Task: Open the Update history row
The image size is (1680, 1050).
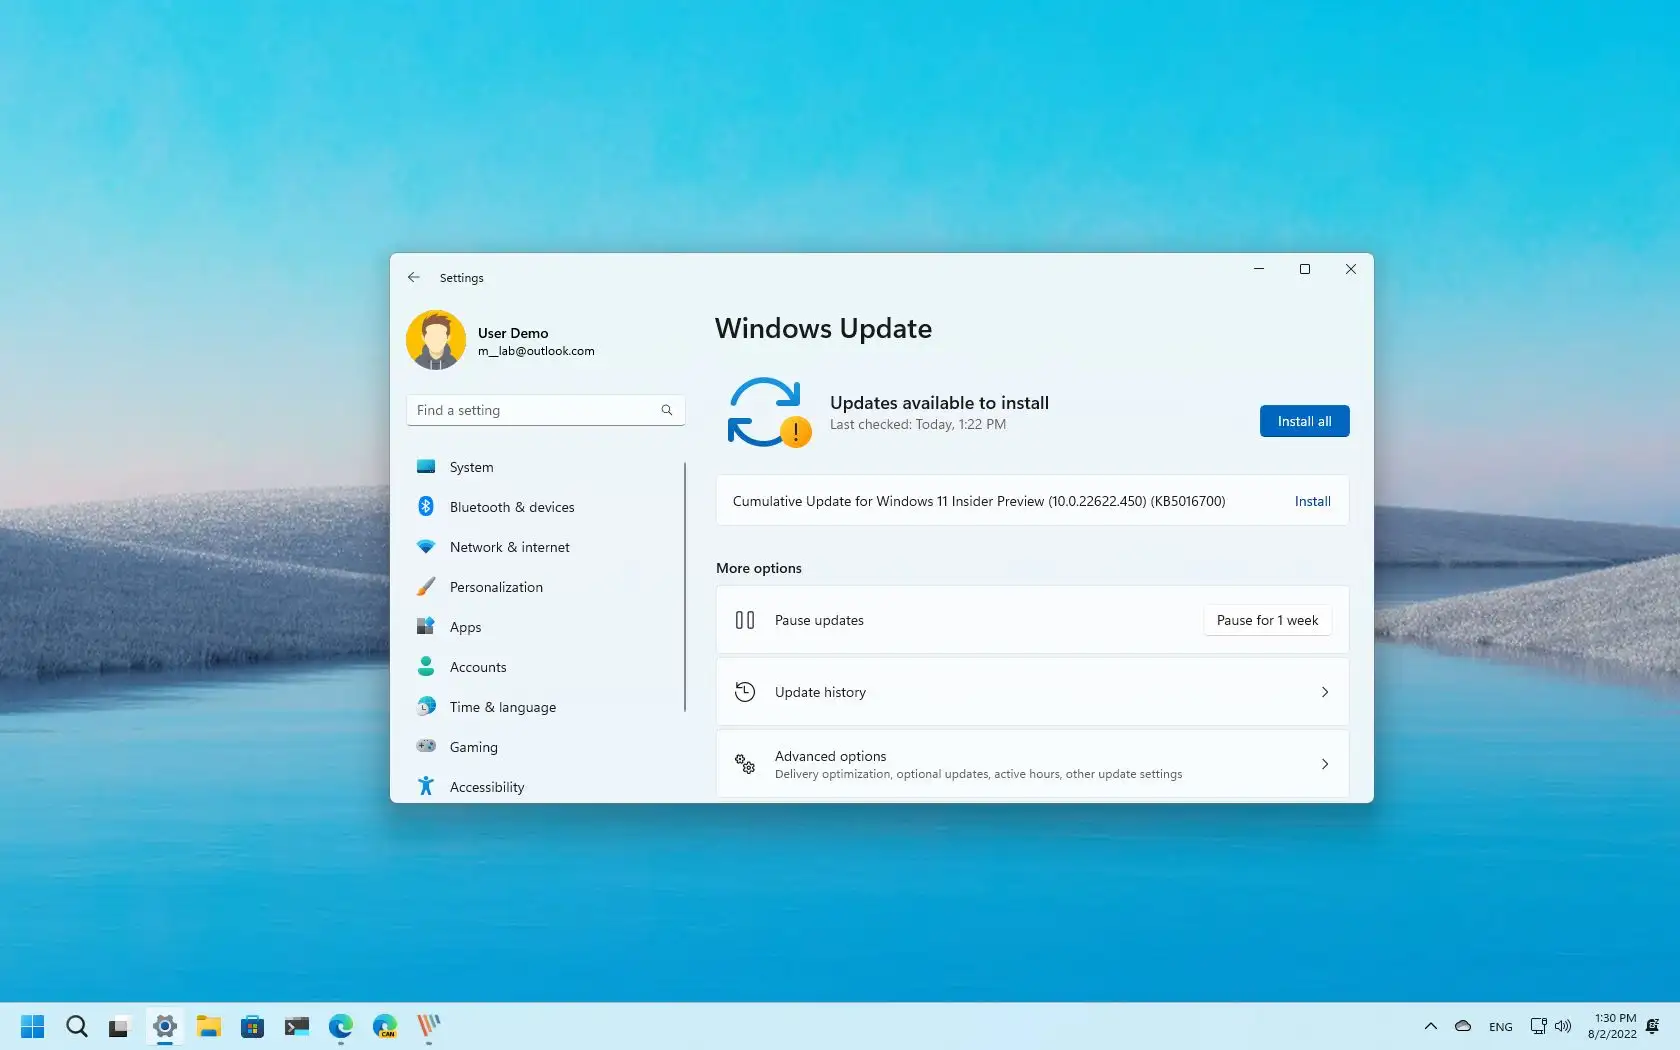Action: [1032, 692]
